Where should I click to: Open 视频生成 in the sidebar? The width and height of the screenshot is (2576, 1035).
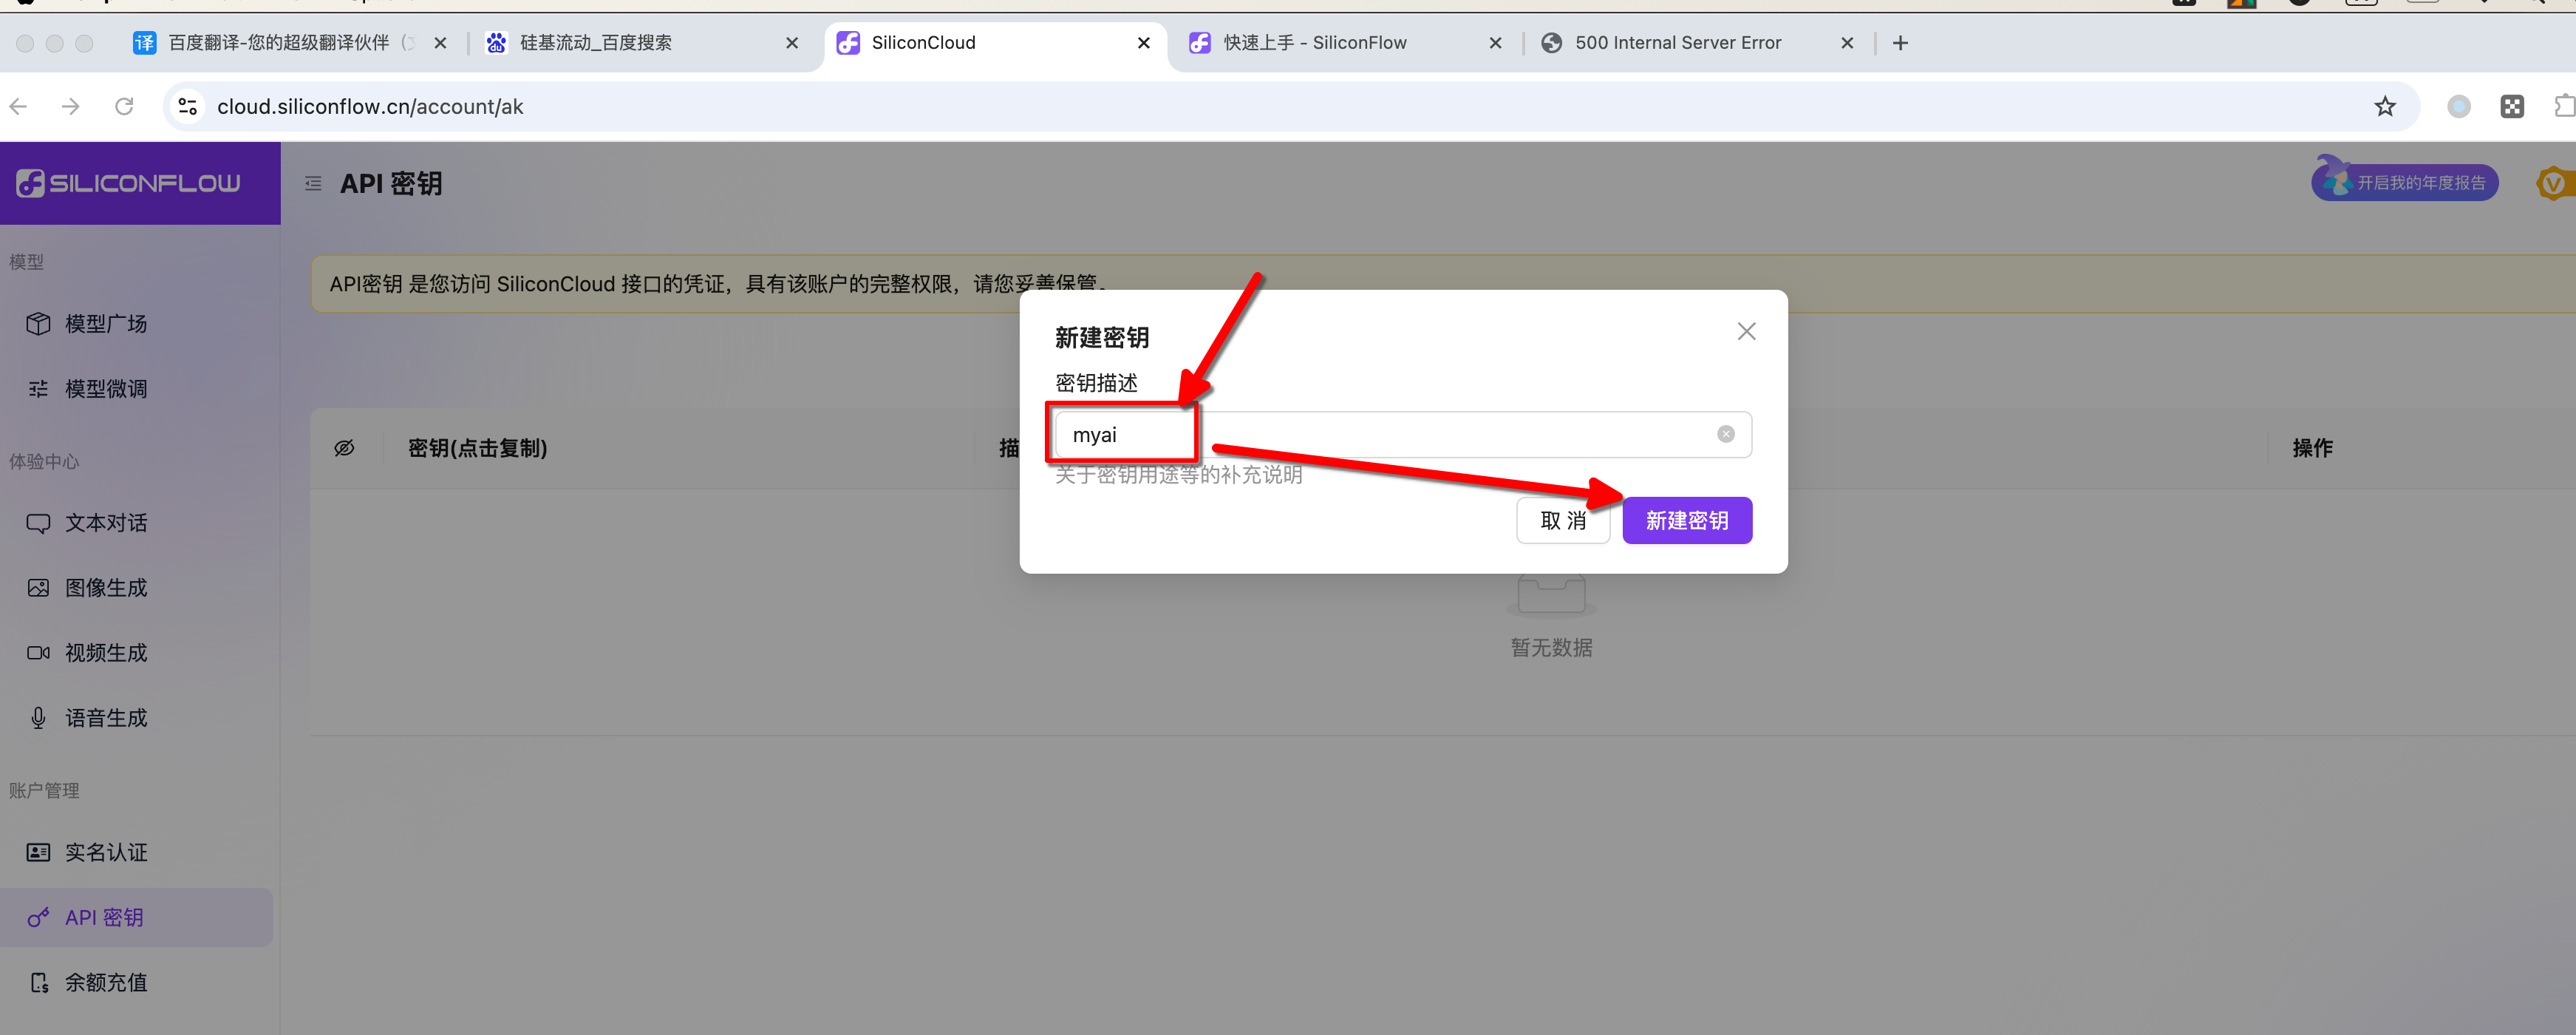[x=105, y=653]
